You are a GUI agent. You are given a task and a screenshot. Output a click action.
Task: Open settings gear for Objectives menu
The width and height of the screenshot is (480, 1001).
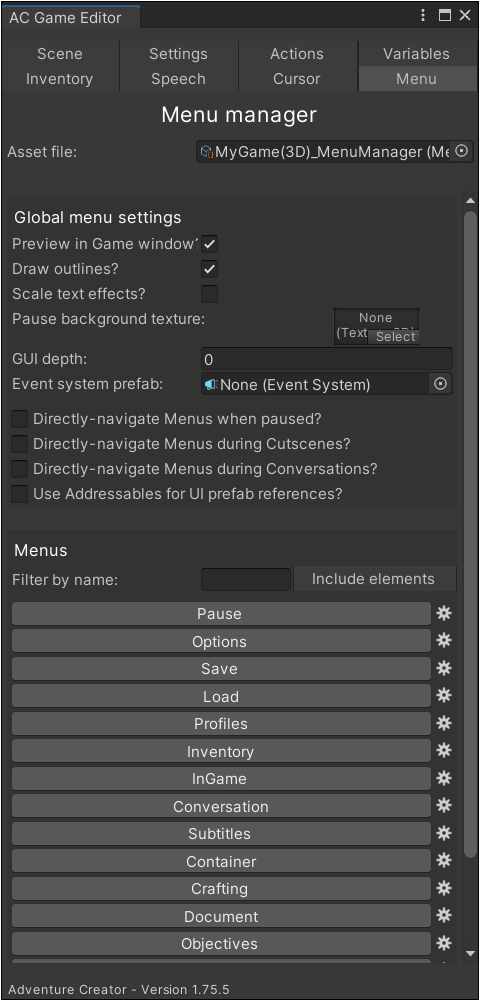[444, 943]
